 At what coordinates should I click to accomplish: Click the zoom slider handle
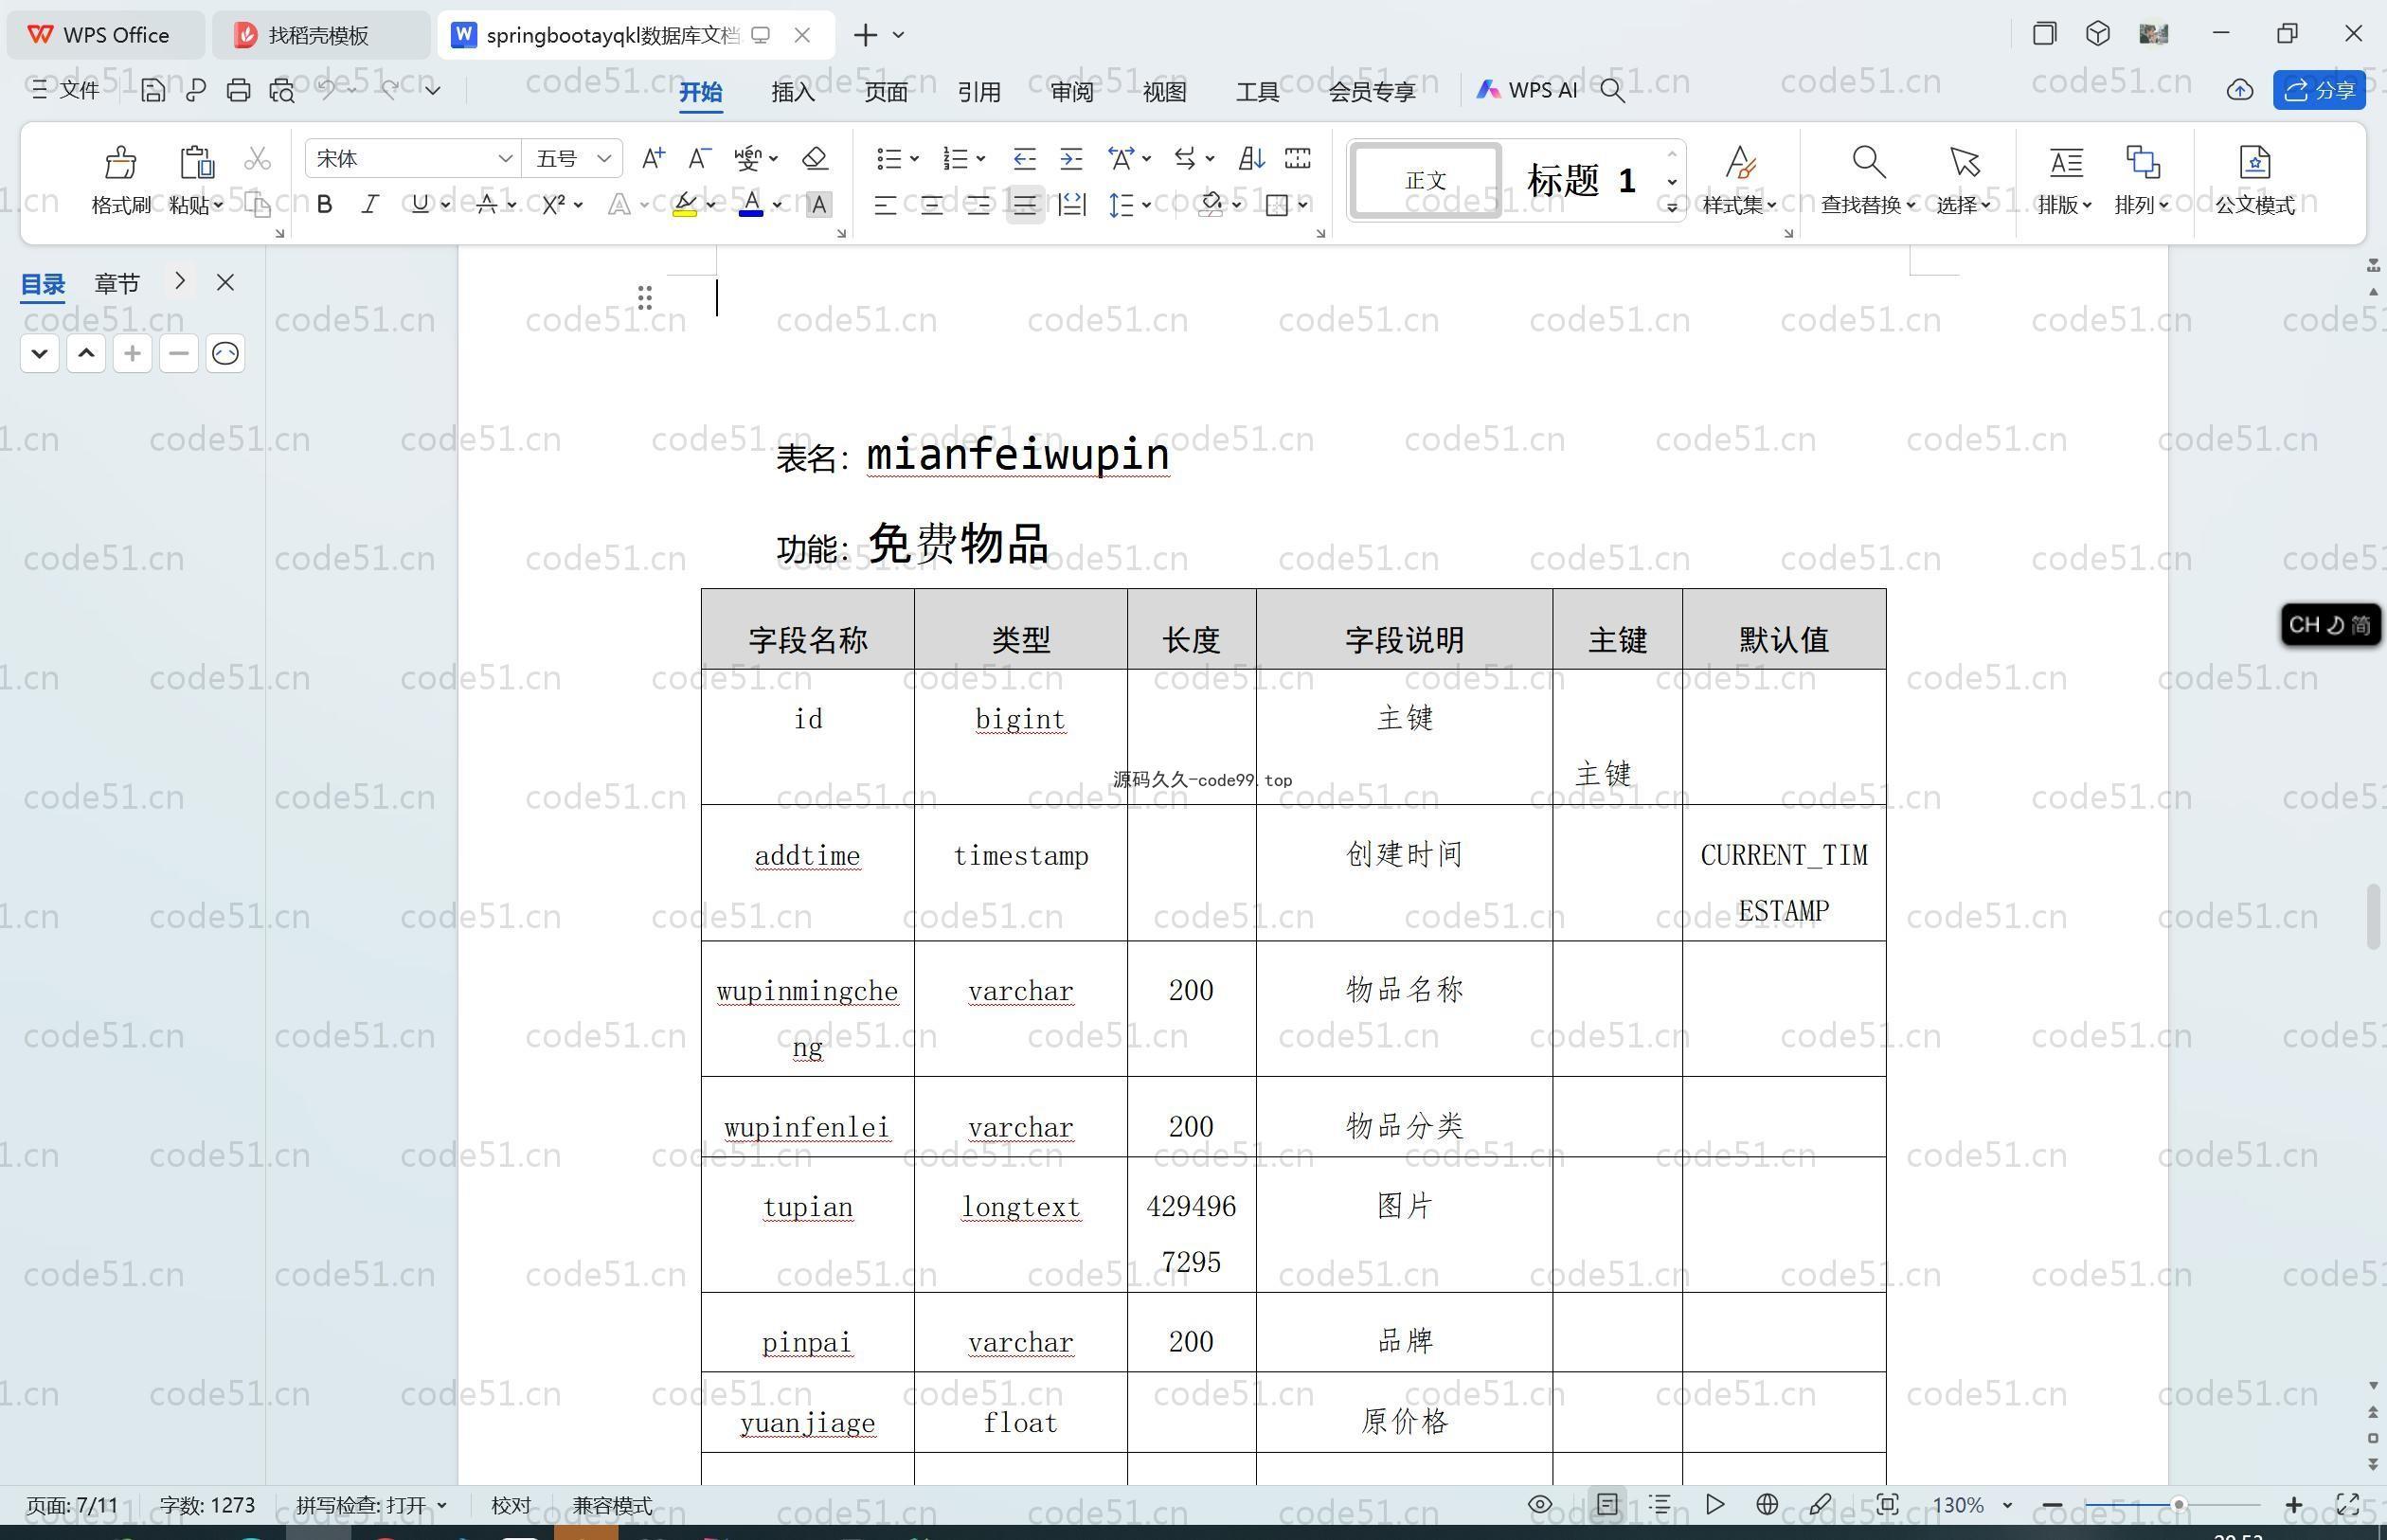coord(2178,1504)
